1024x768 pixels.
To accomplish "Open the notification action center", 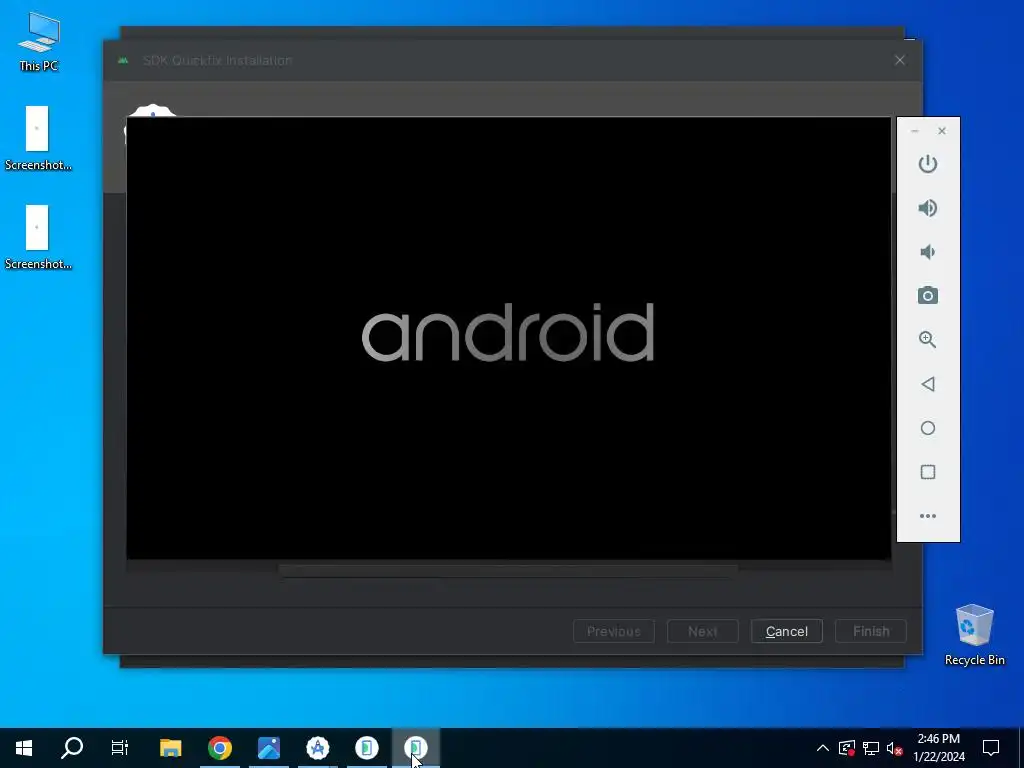I will [991, 748].
